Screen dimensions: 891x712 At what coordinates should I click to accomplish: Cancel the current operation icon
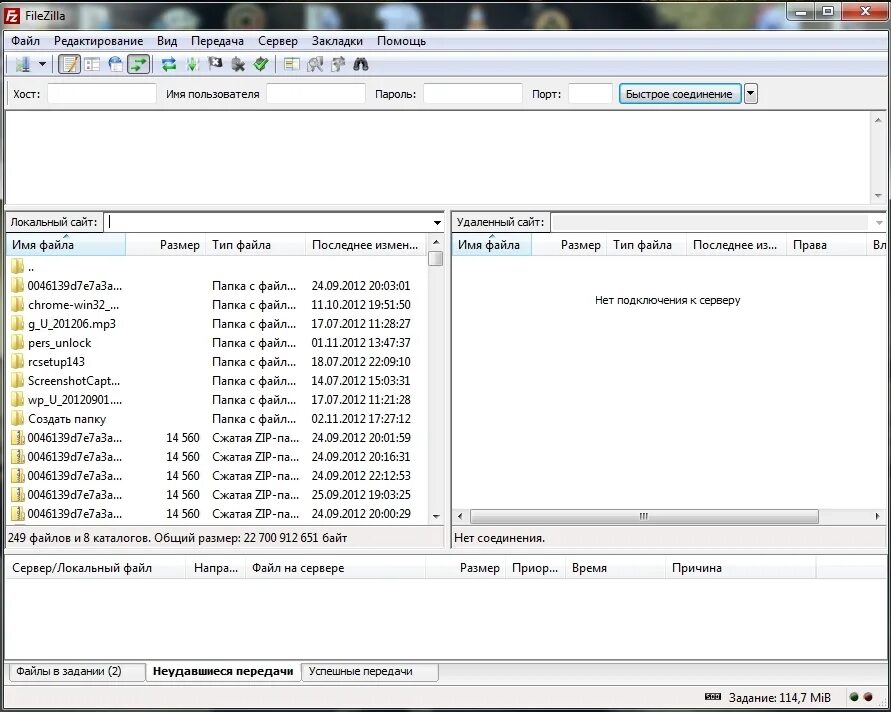pyautogui.click(x=215, y=64)
